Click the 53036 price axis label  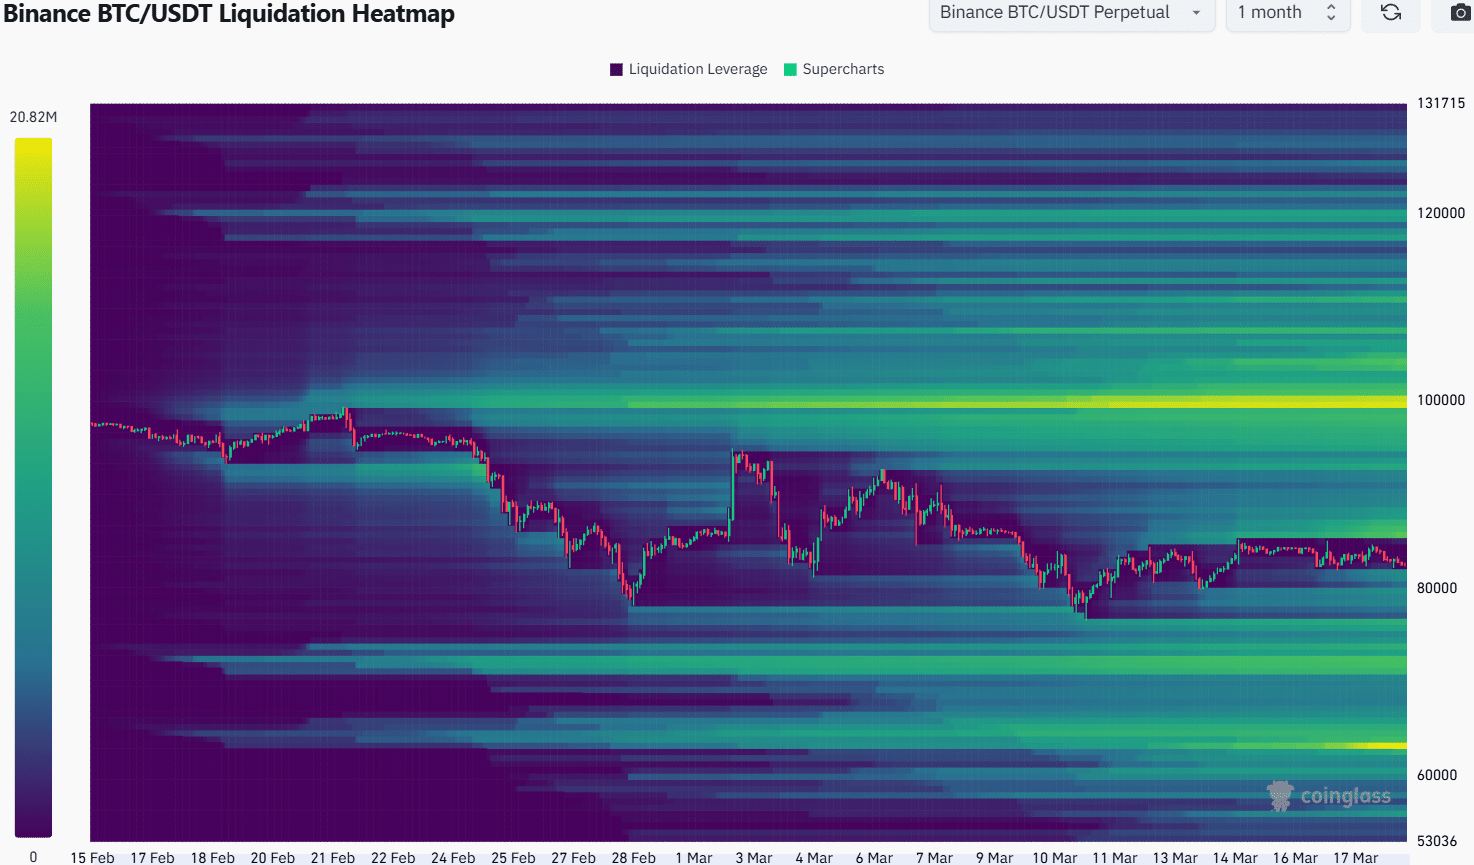1437,841
